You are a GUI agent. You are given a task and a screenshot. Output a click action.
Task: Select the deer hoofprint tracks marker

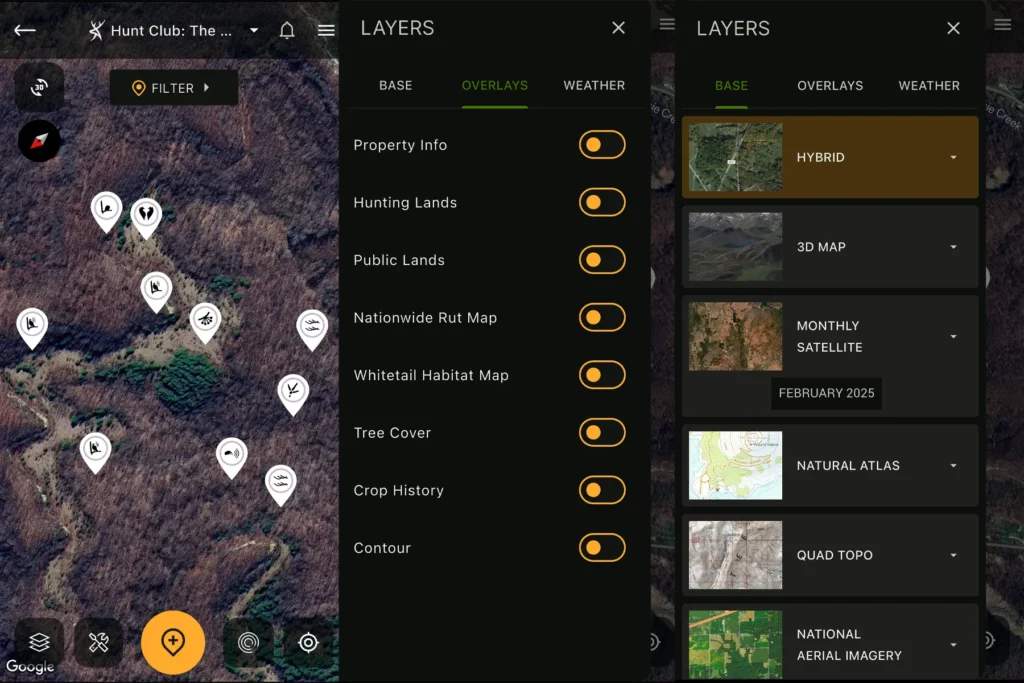pyautogui.click(x=146, y=217)
